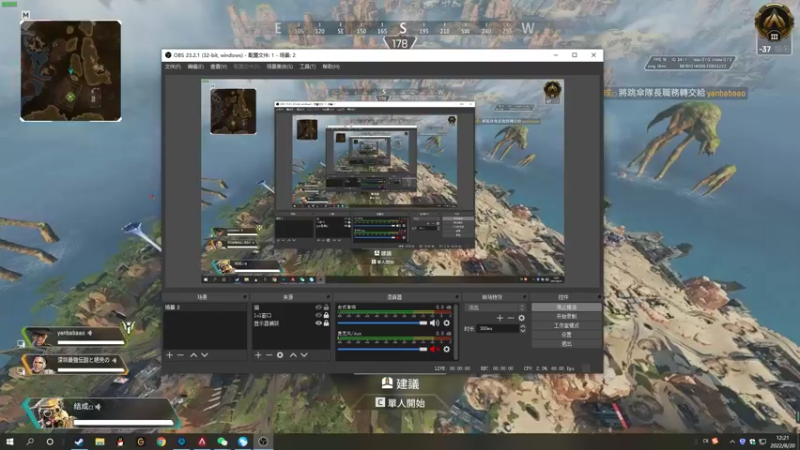Move the scene up with the up arrow
Viewport: 800px width, 450px height.
[193, 355]
